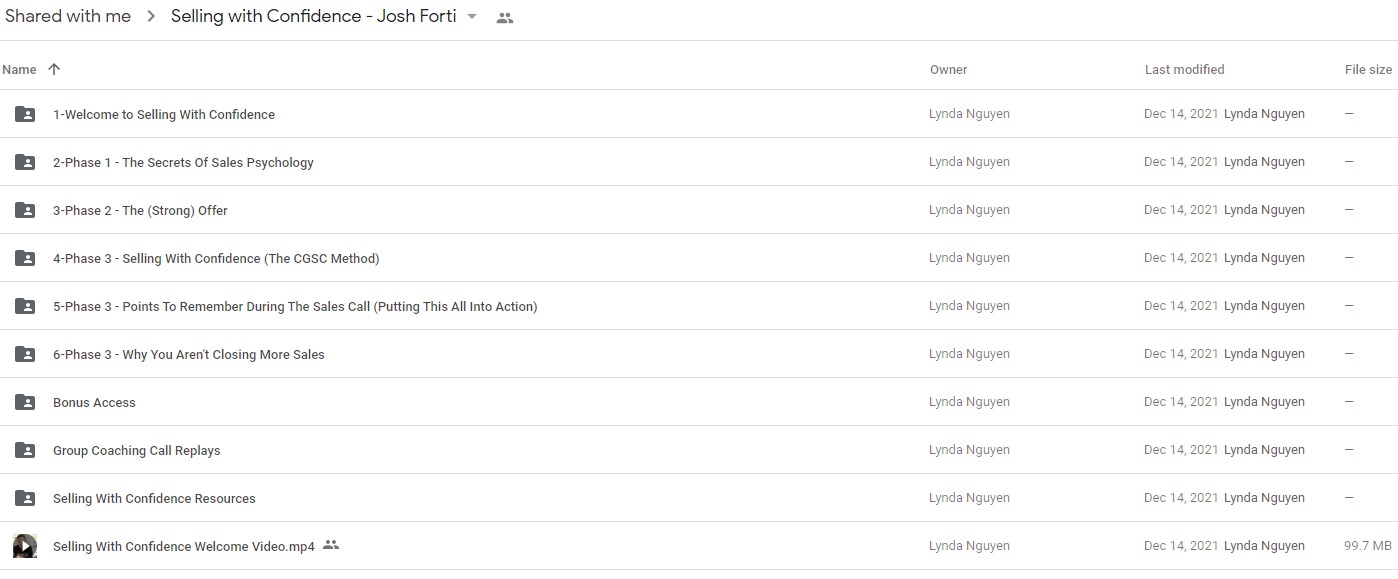Viewport: 1398px width, 579px height.
Task: Click the Owner column header
Action: click(949, 70)
